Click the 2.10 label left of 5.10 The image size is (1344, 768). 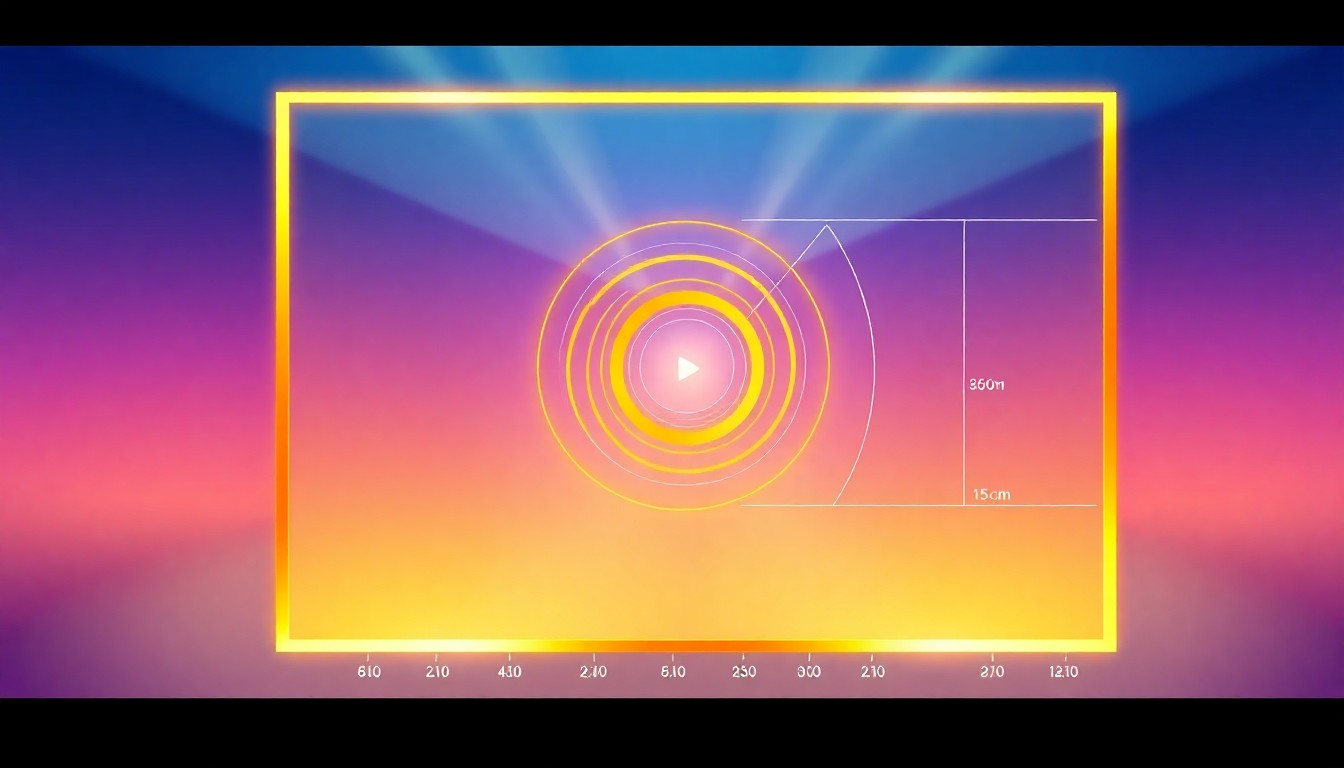593,672
